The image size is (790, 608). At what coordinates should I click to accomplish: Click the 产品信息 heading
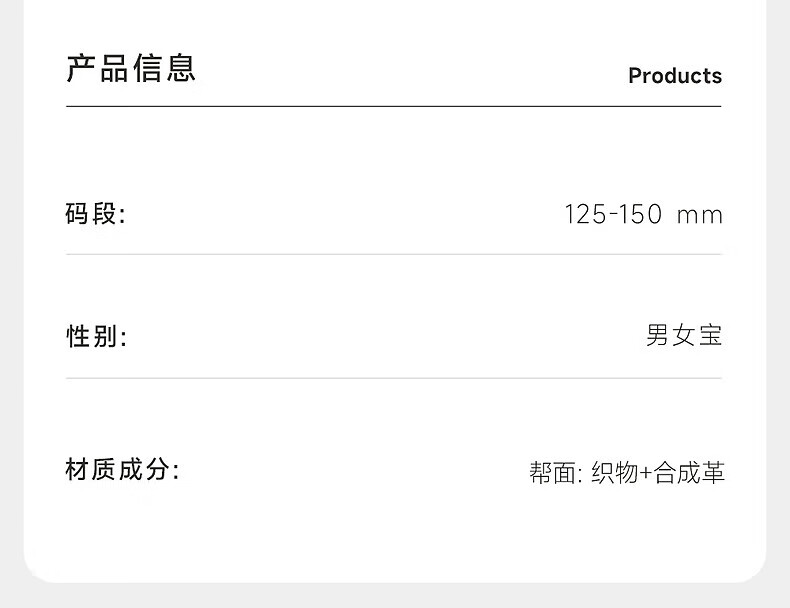[x=131, y=68]
